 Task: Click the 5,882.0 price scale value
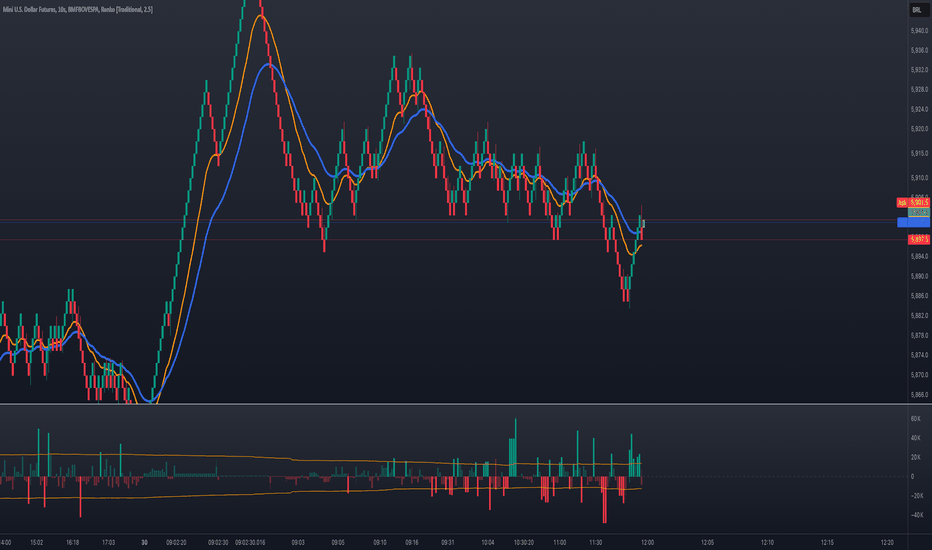pyautogui.click(x=919, y=316)
